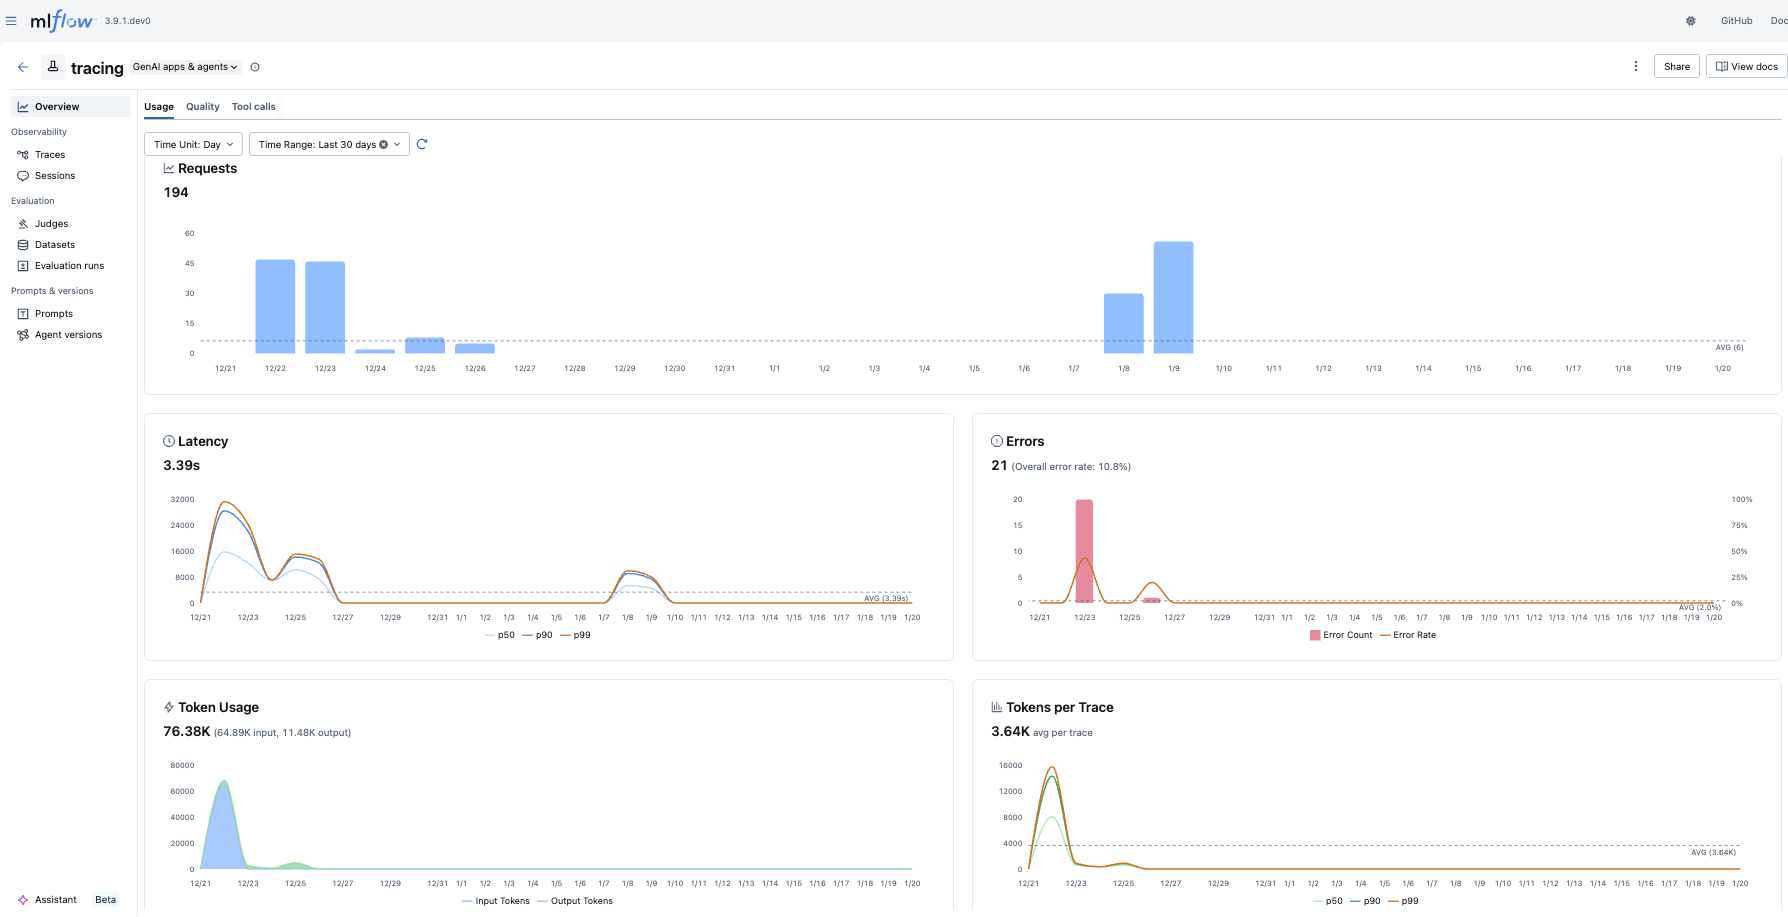Click the mlflow logo in the header
1788x917 pixels.
click(x=60, y=20)
